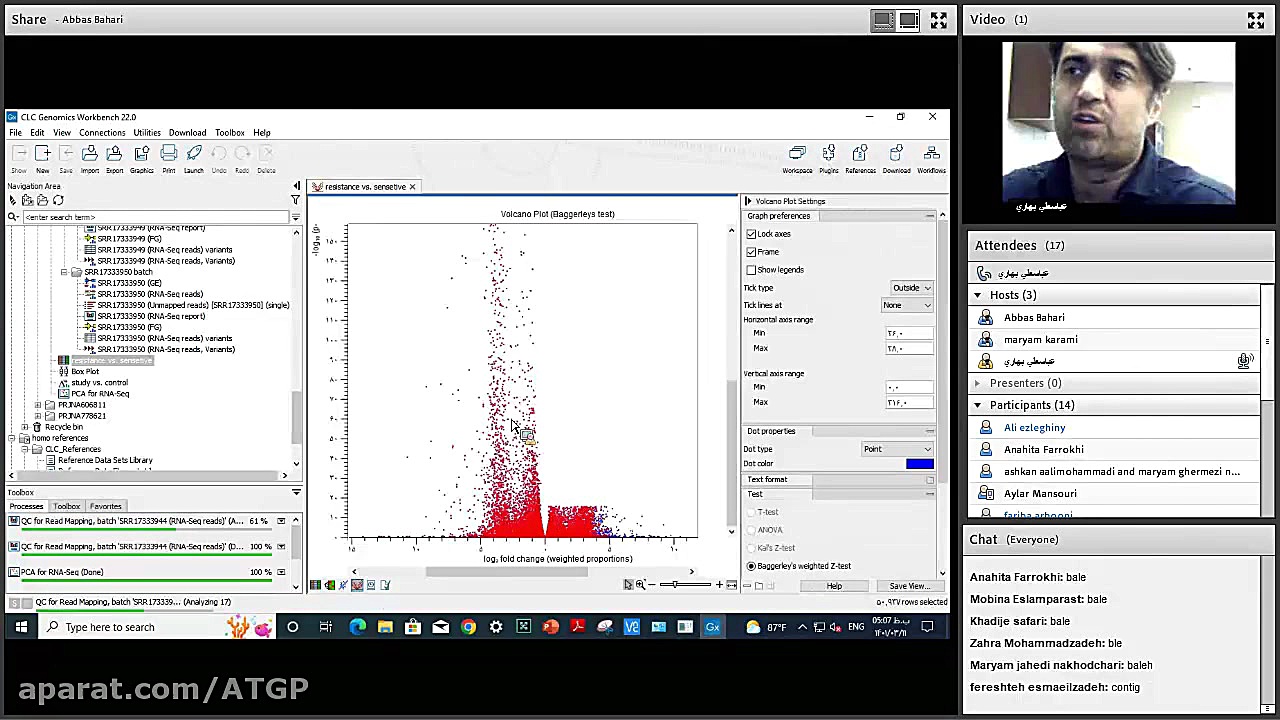Image resolution: width=1280 pixels, height=720 pixels.
Task: Open the Tick type dropdown
Action: (912, 288)
